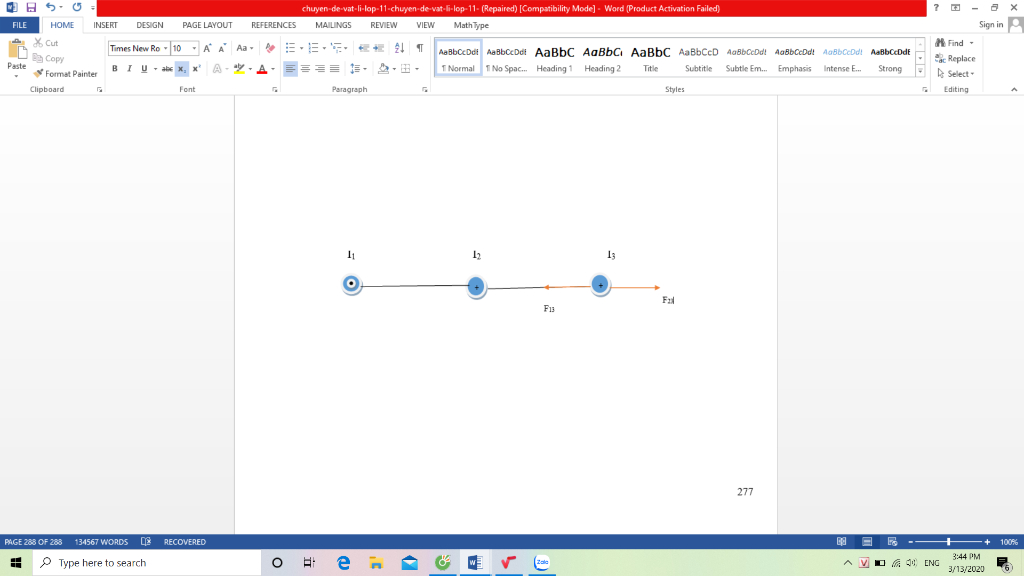Justify paragraph text
1024x576 pixels.
point(334,69)
